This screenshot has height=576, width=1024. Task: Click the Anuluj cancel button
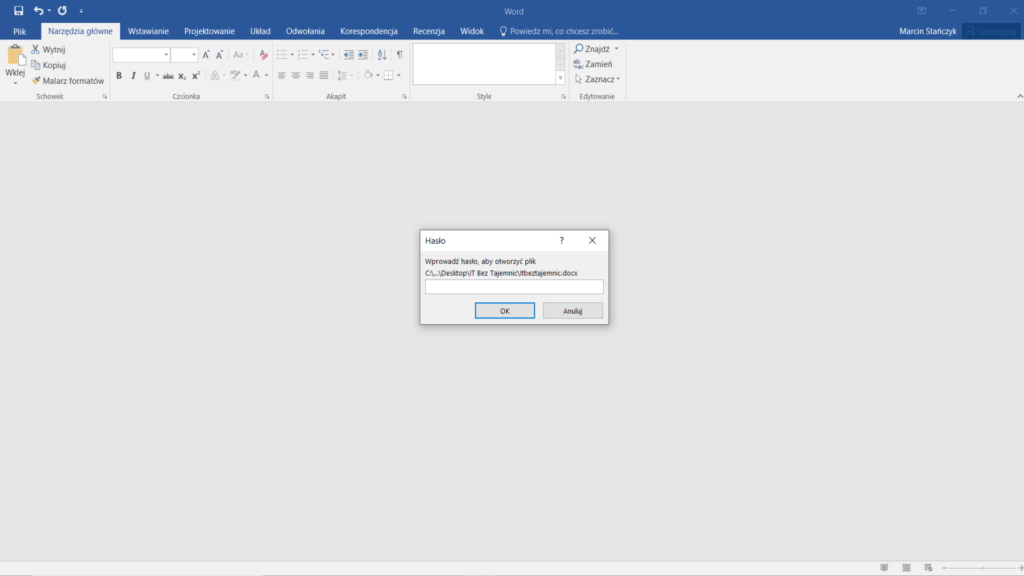(572, 311)
